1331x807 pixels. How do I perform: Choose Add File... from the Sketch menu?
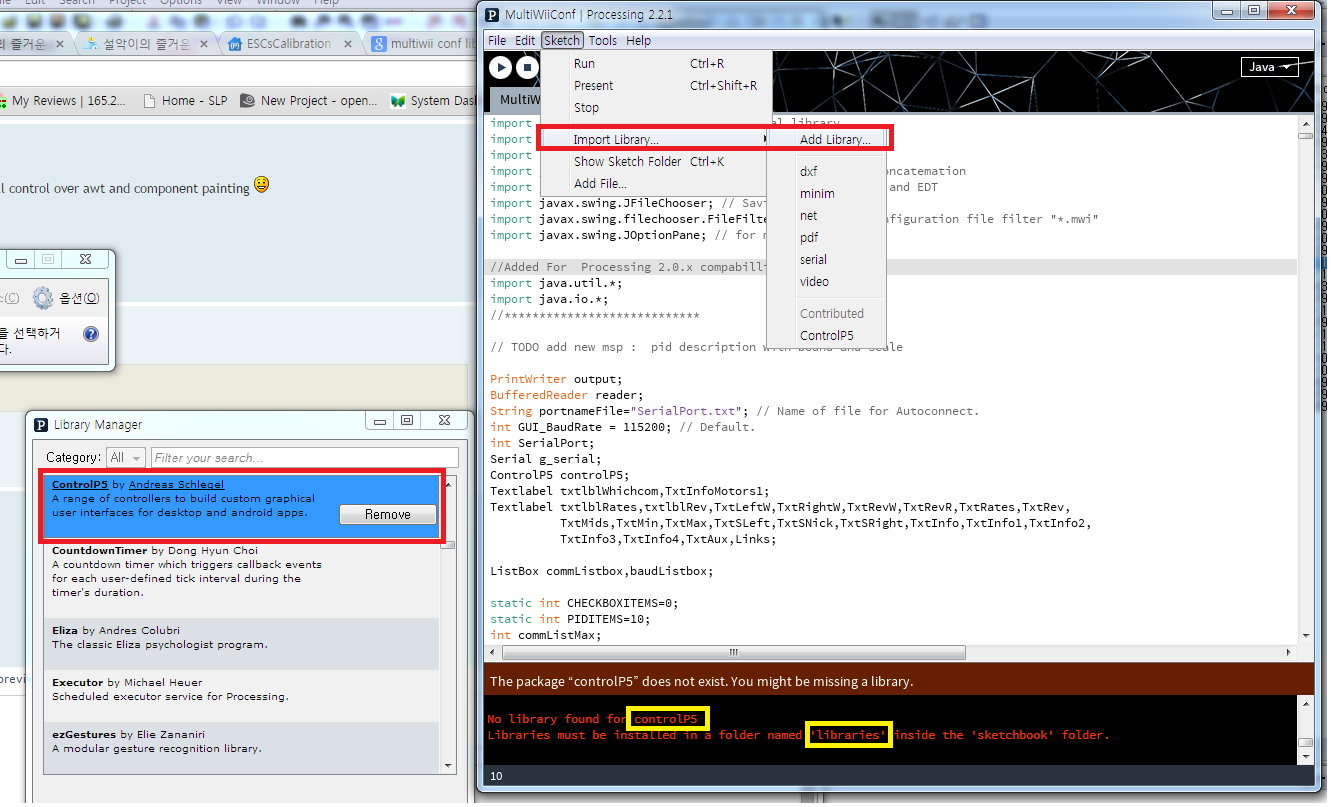[655, 183]
